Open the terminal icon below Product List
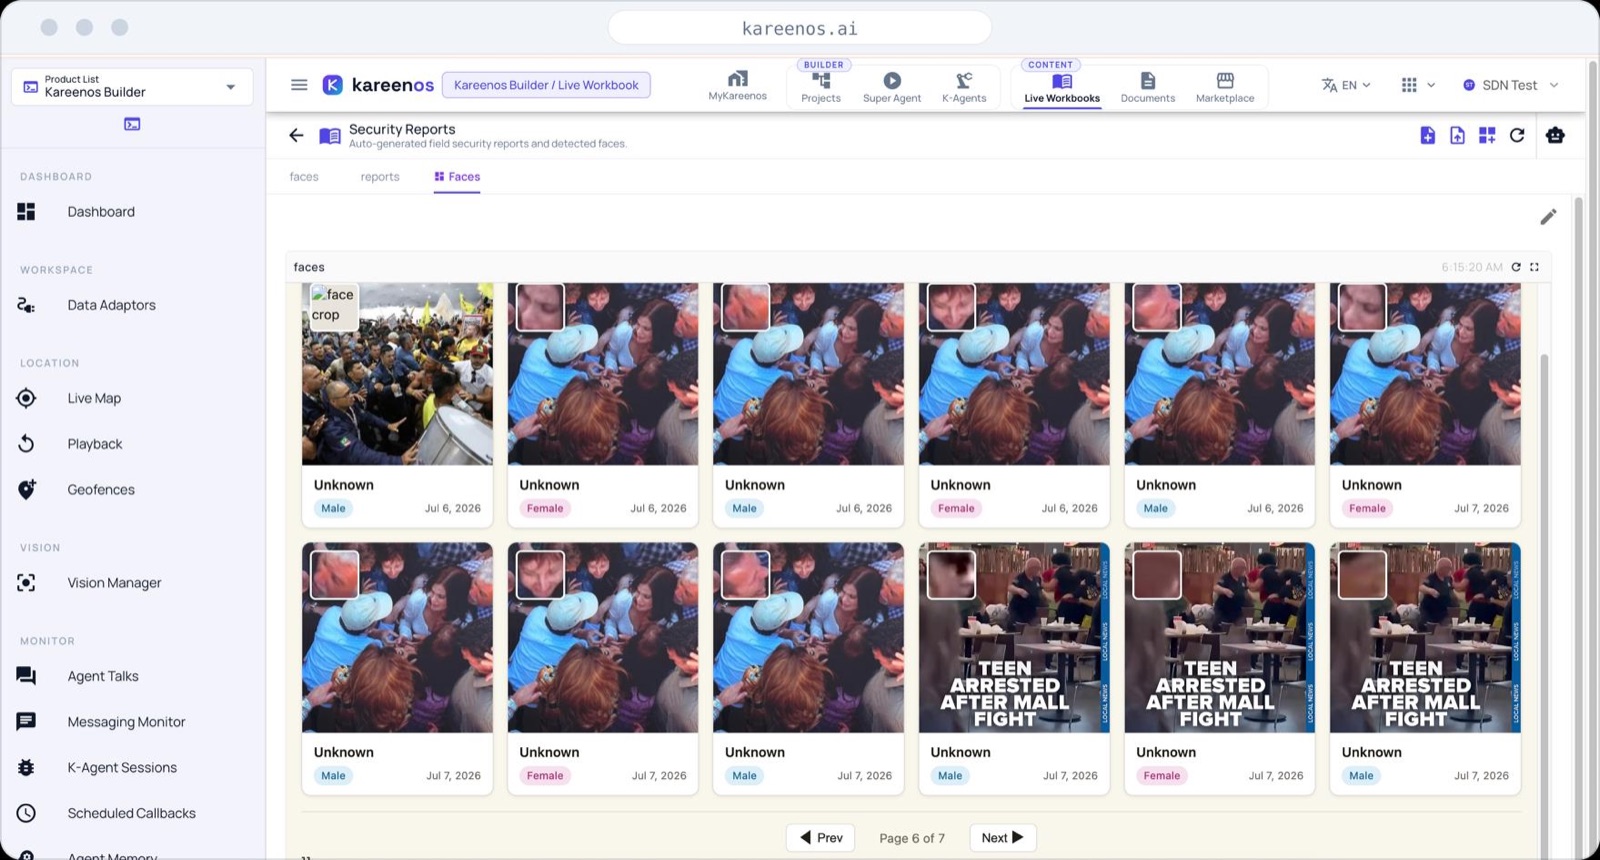This screenshot has width=1600, height=860. (132, 124)
